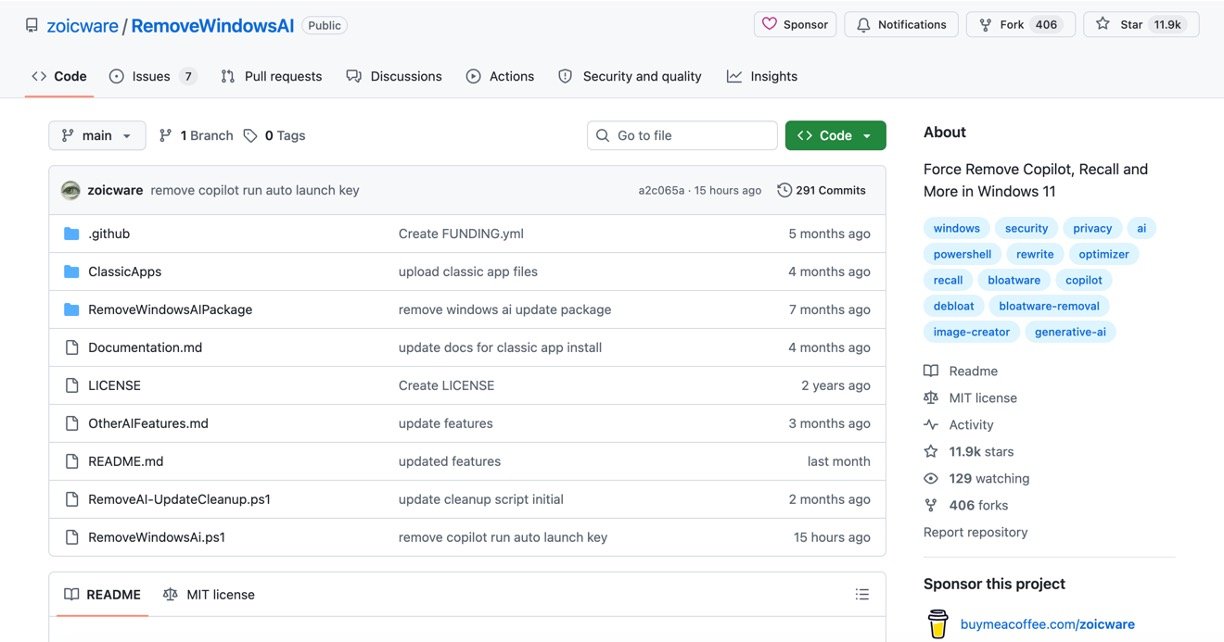Click the repository icon beside zoicware
Viewport: 1224px width, 642px height.
(x=32, y=25)
